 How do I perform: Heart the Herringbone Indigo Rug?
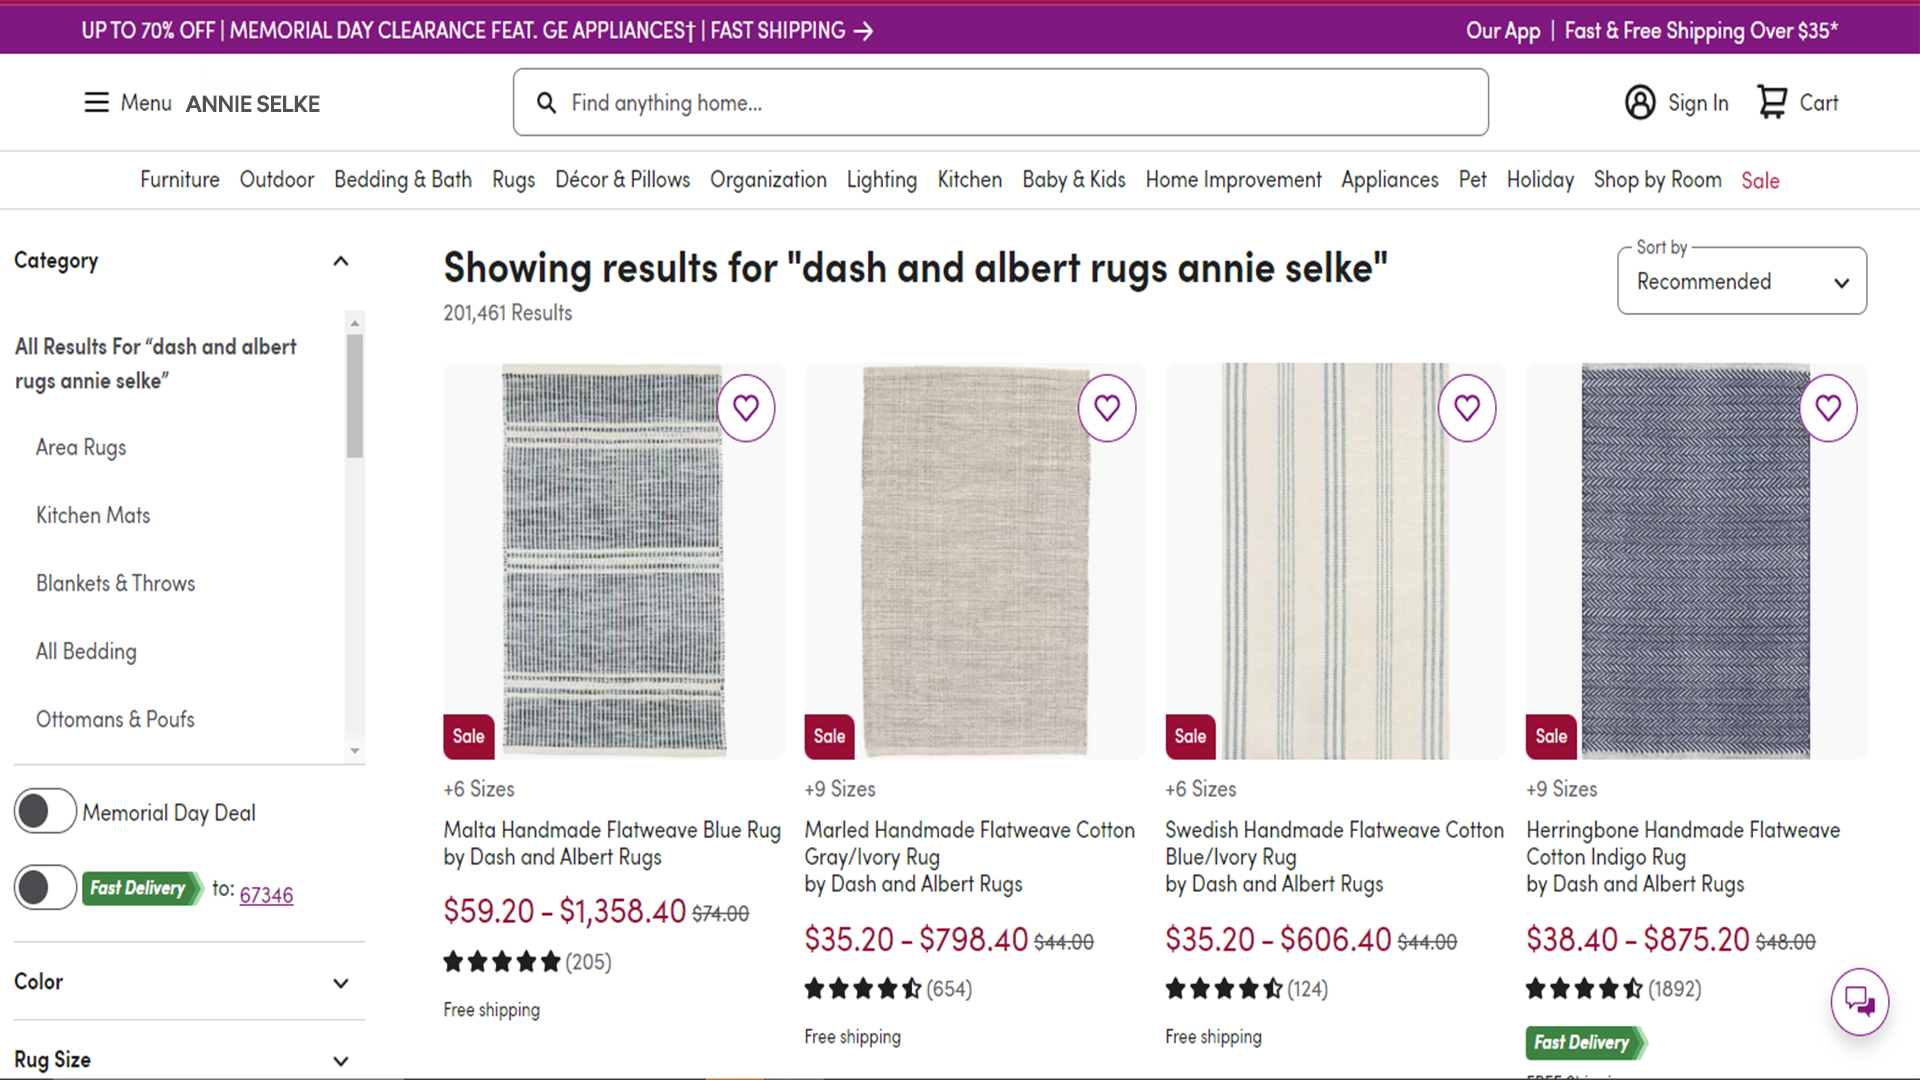point(1828,408)
